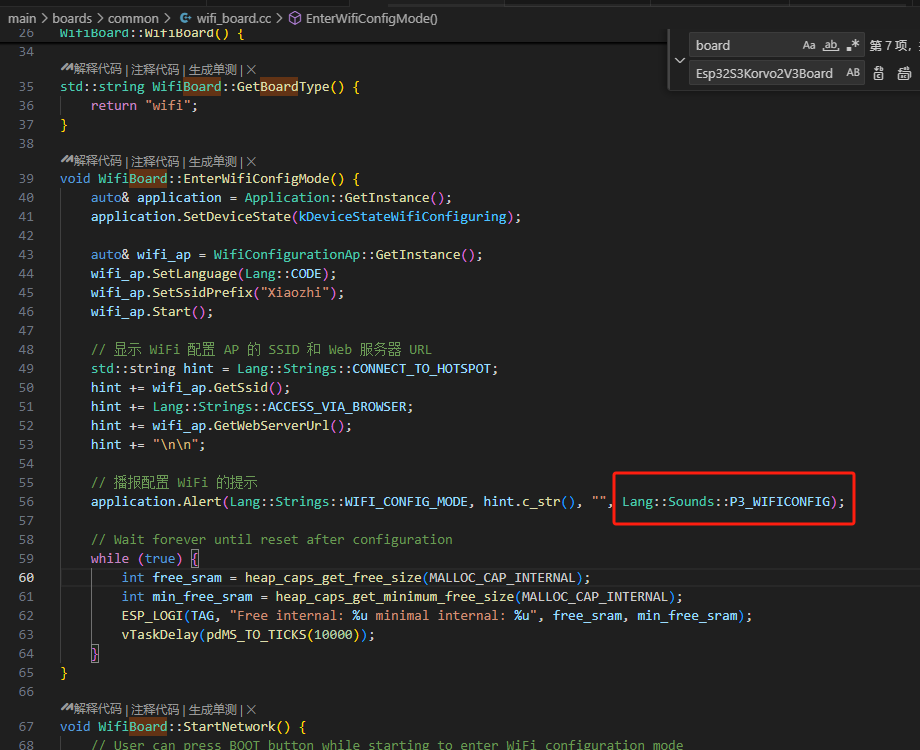Enable regular expression search option

tap(853, 45)
